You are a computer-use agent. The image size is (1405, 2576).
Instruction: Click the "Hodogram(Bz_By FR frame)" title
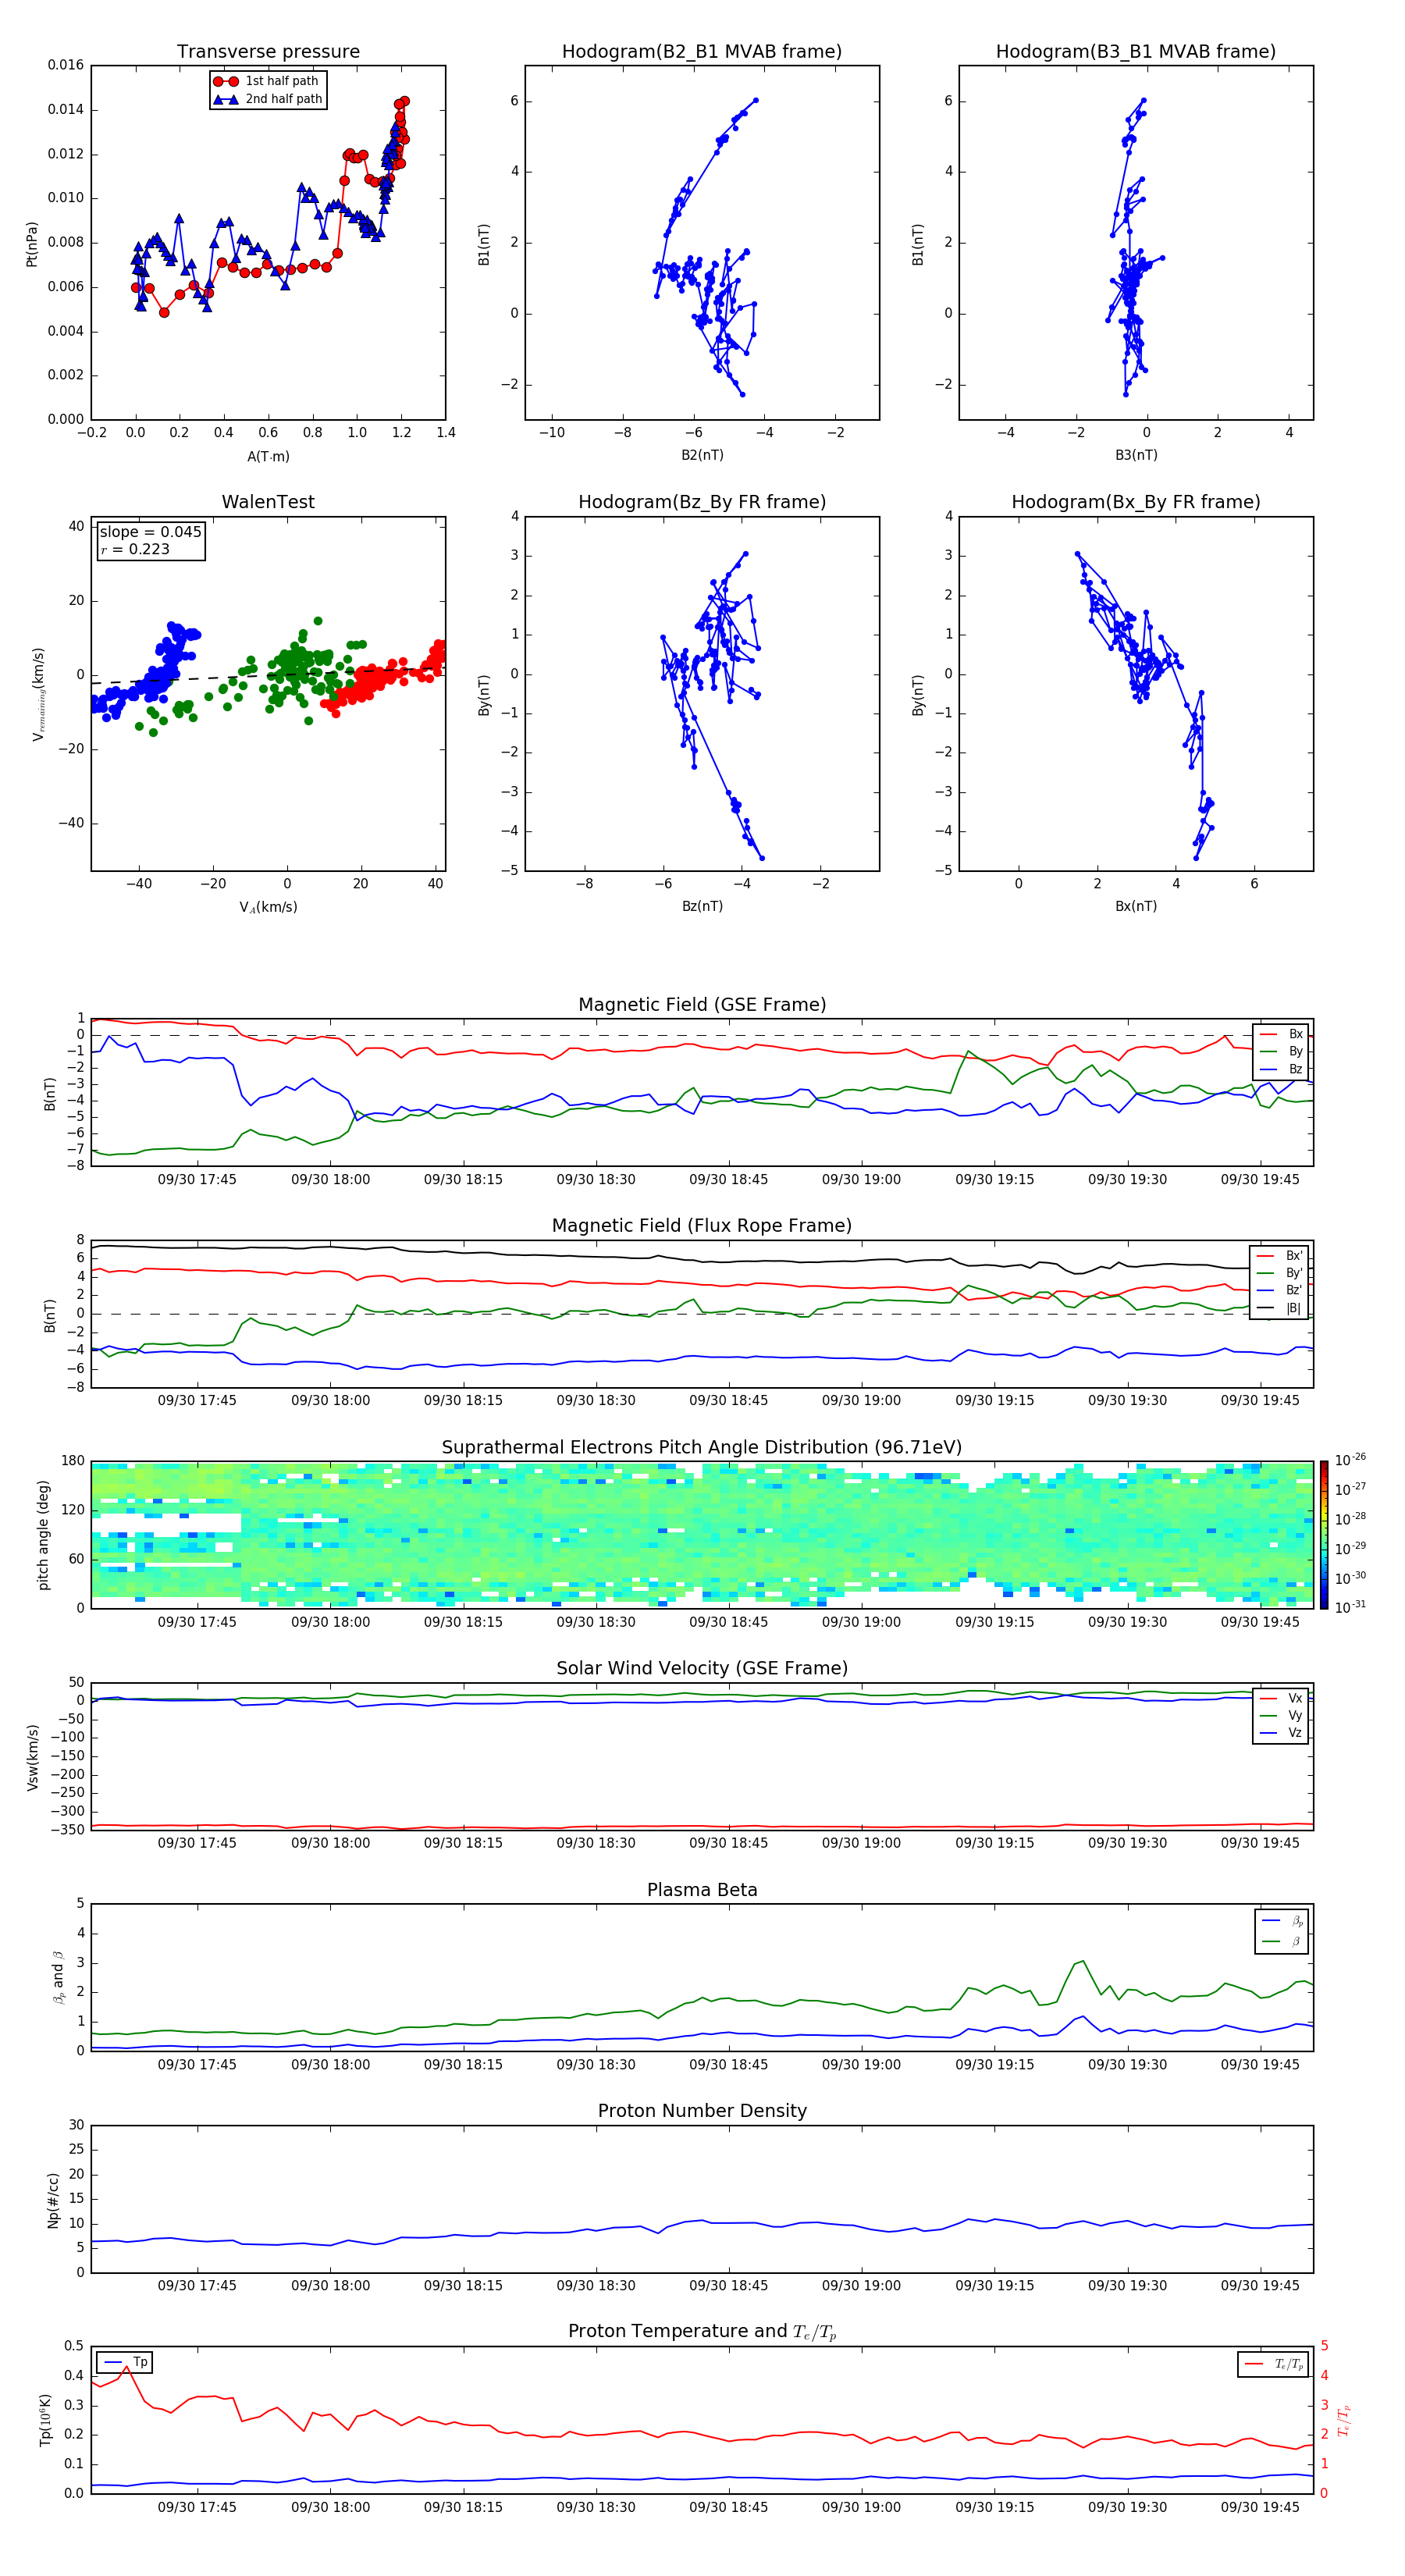pyautogui.click(x=702, y=502)
